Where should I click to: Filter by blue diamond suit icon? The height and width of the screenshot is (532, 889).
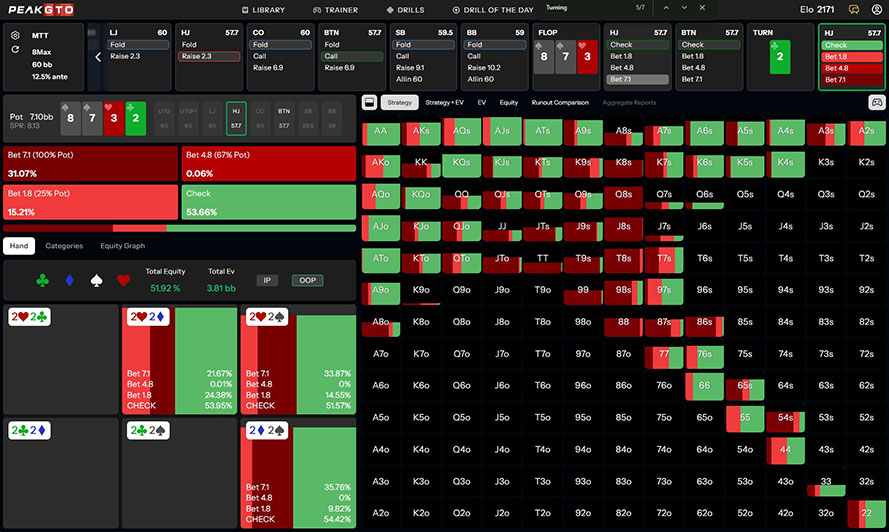click(x=68, y=281)
